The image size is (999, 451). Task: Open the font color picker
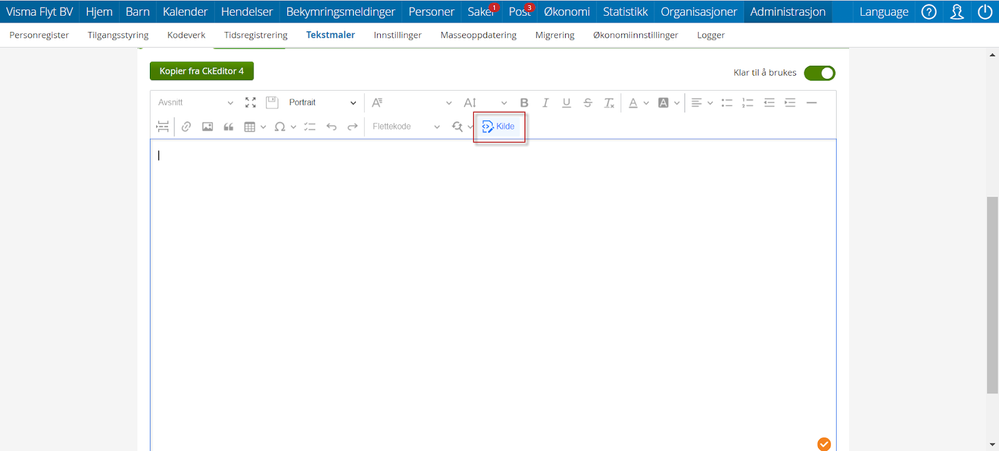(638, 103)
